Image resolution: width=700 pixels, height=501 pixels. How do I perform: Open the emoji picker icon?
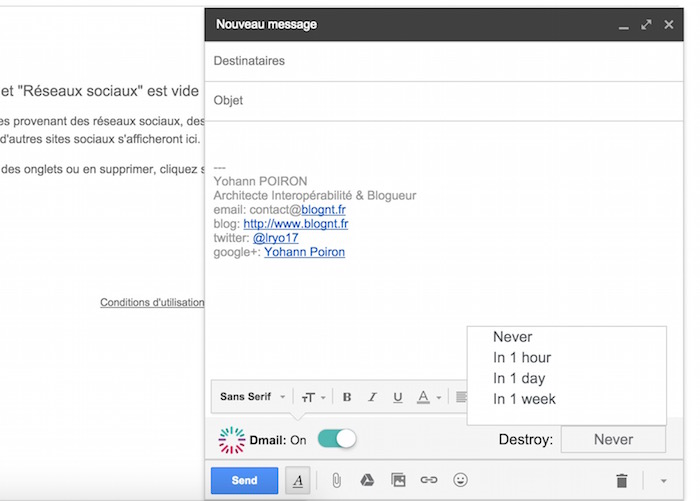(460, 480)
